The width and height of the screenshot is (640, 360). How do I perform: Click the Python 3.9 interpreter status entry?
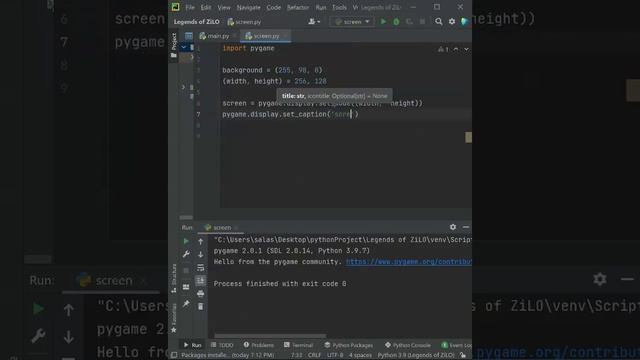416,355
